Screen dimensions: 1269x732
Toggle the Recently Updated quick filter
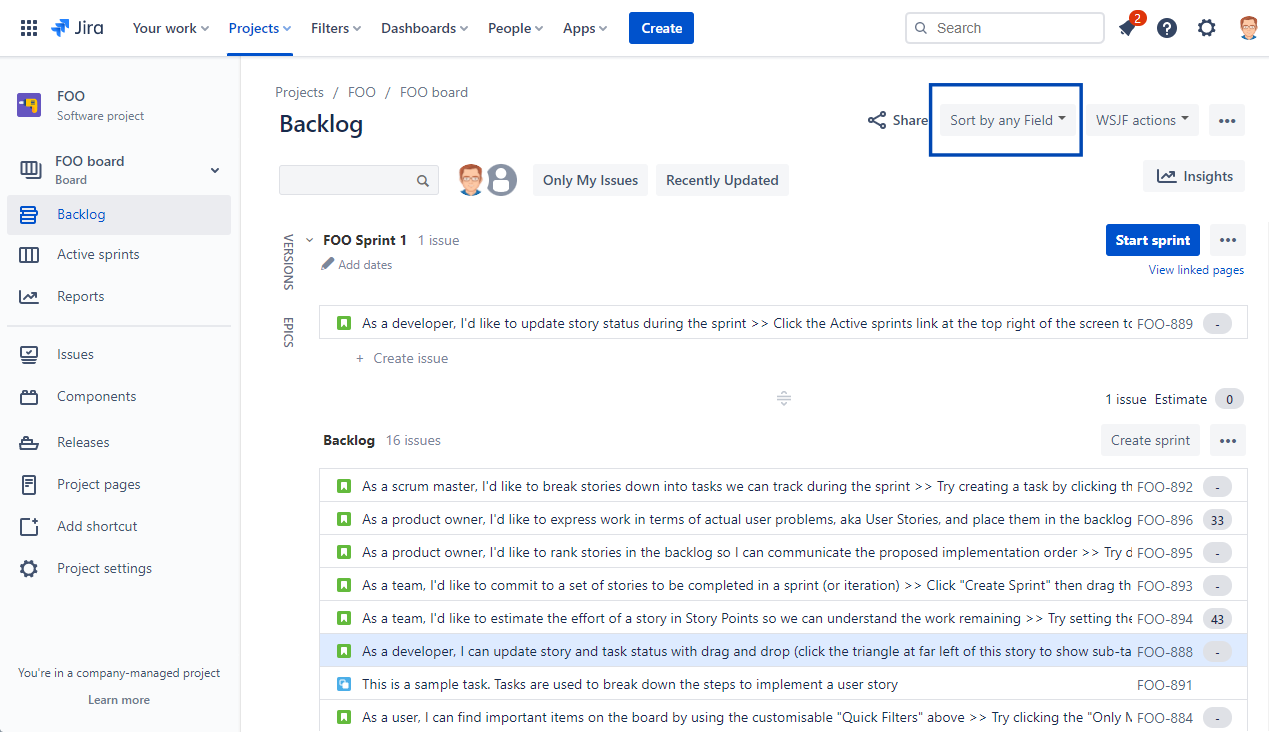pyautogui.click(x=722, y=180)
